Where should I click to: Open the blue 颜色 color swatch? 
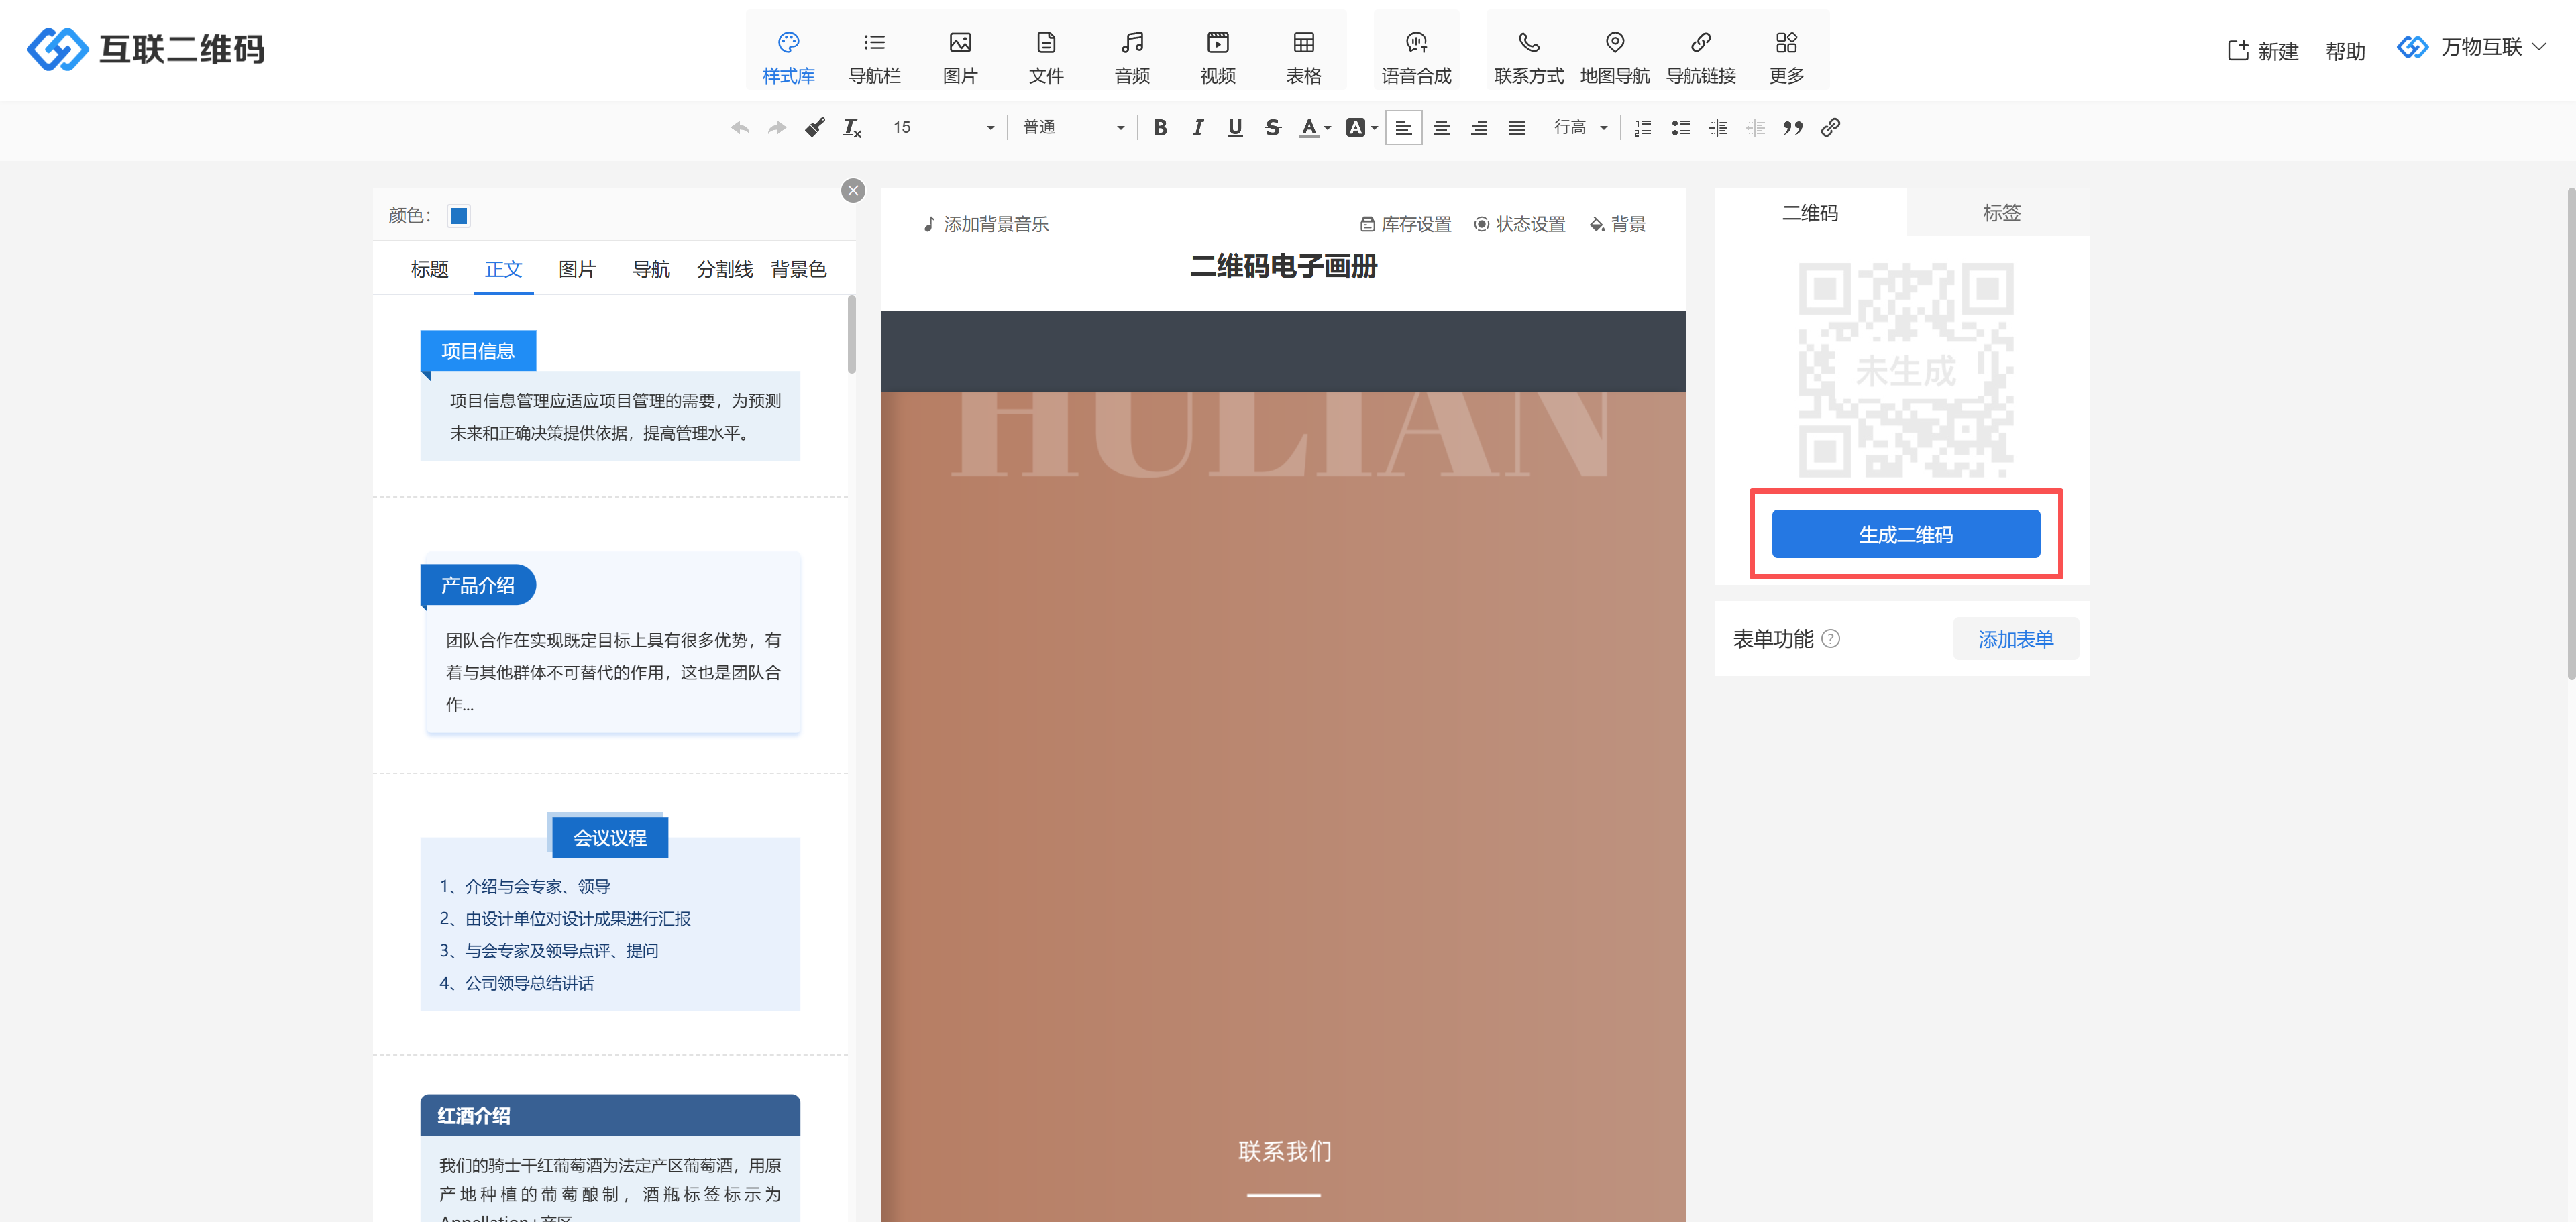click(459, 216)
